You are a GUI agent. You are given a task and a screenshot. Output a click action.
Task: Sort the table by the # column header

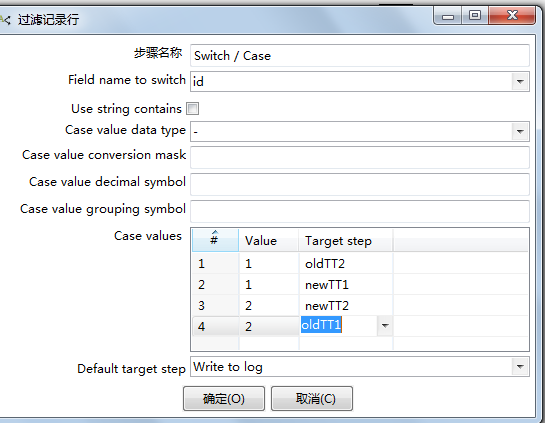tap(215, 240)
